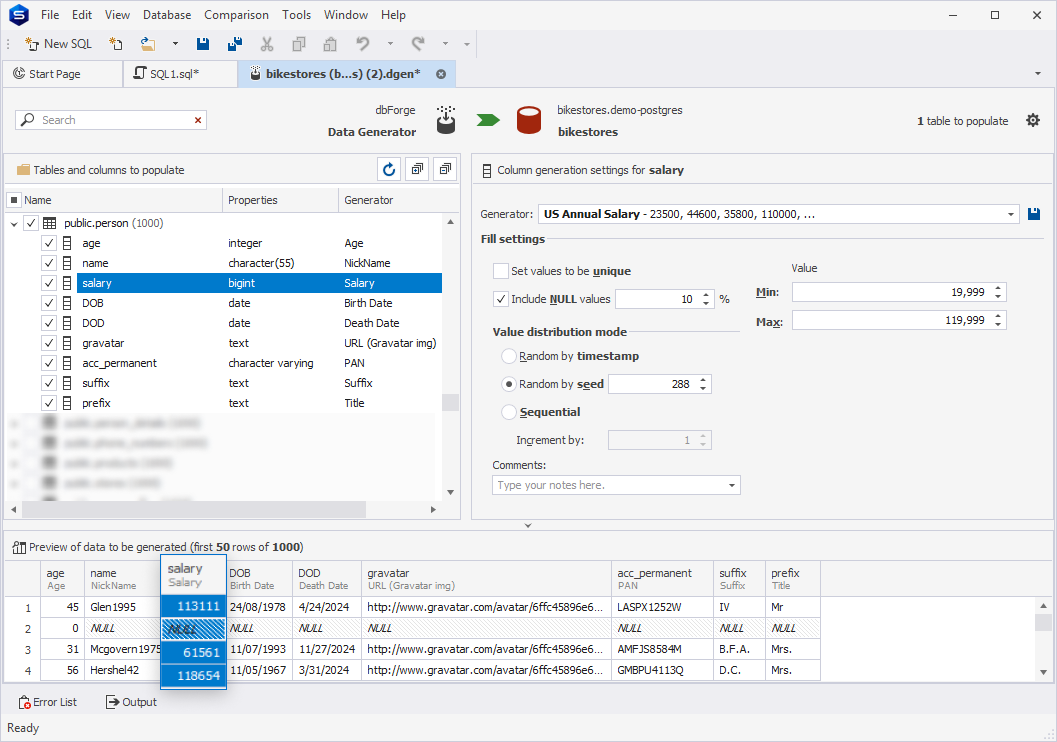Click in the Search tables field
Screen dimensions: 1057x742
coord(111,120)
